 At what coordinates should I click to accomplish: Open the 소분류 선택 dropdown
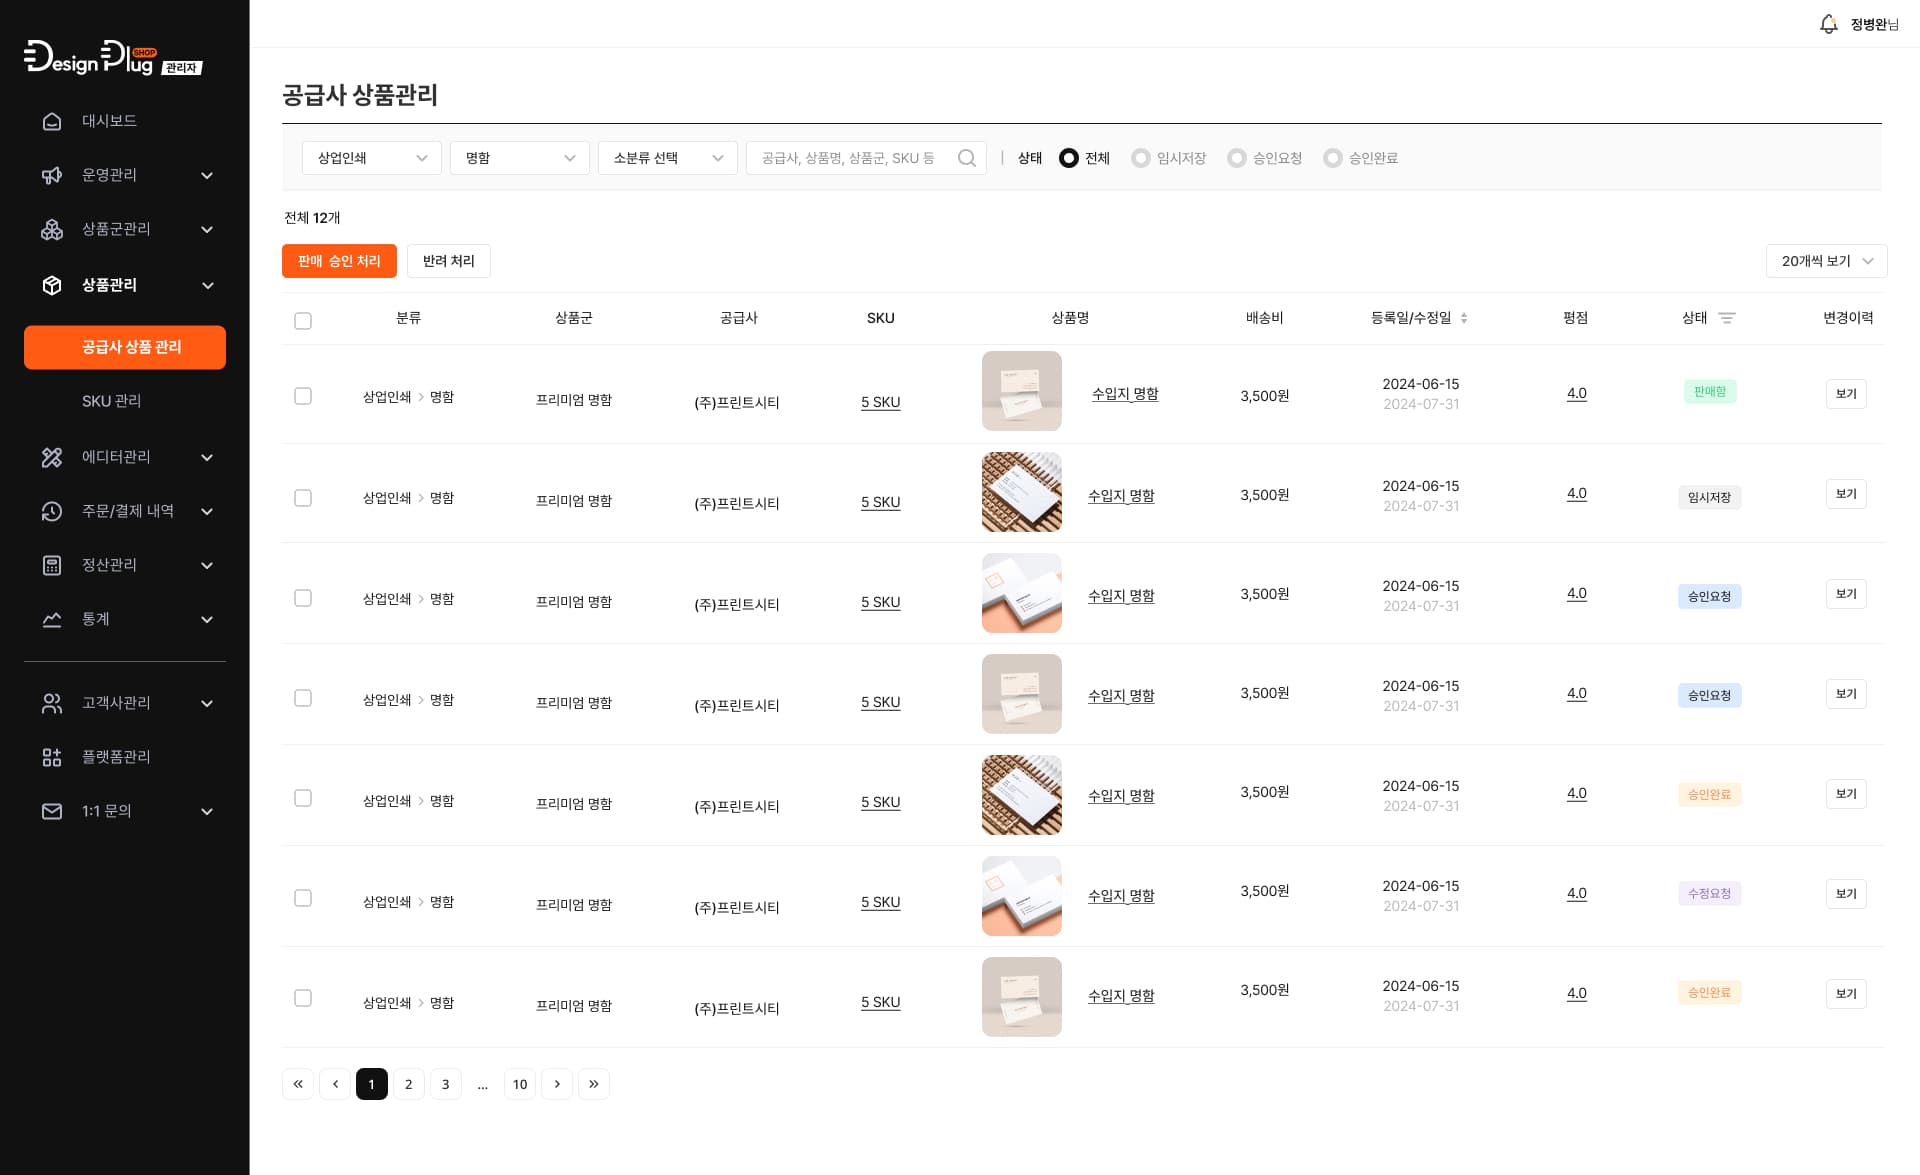[667, 158]
